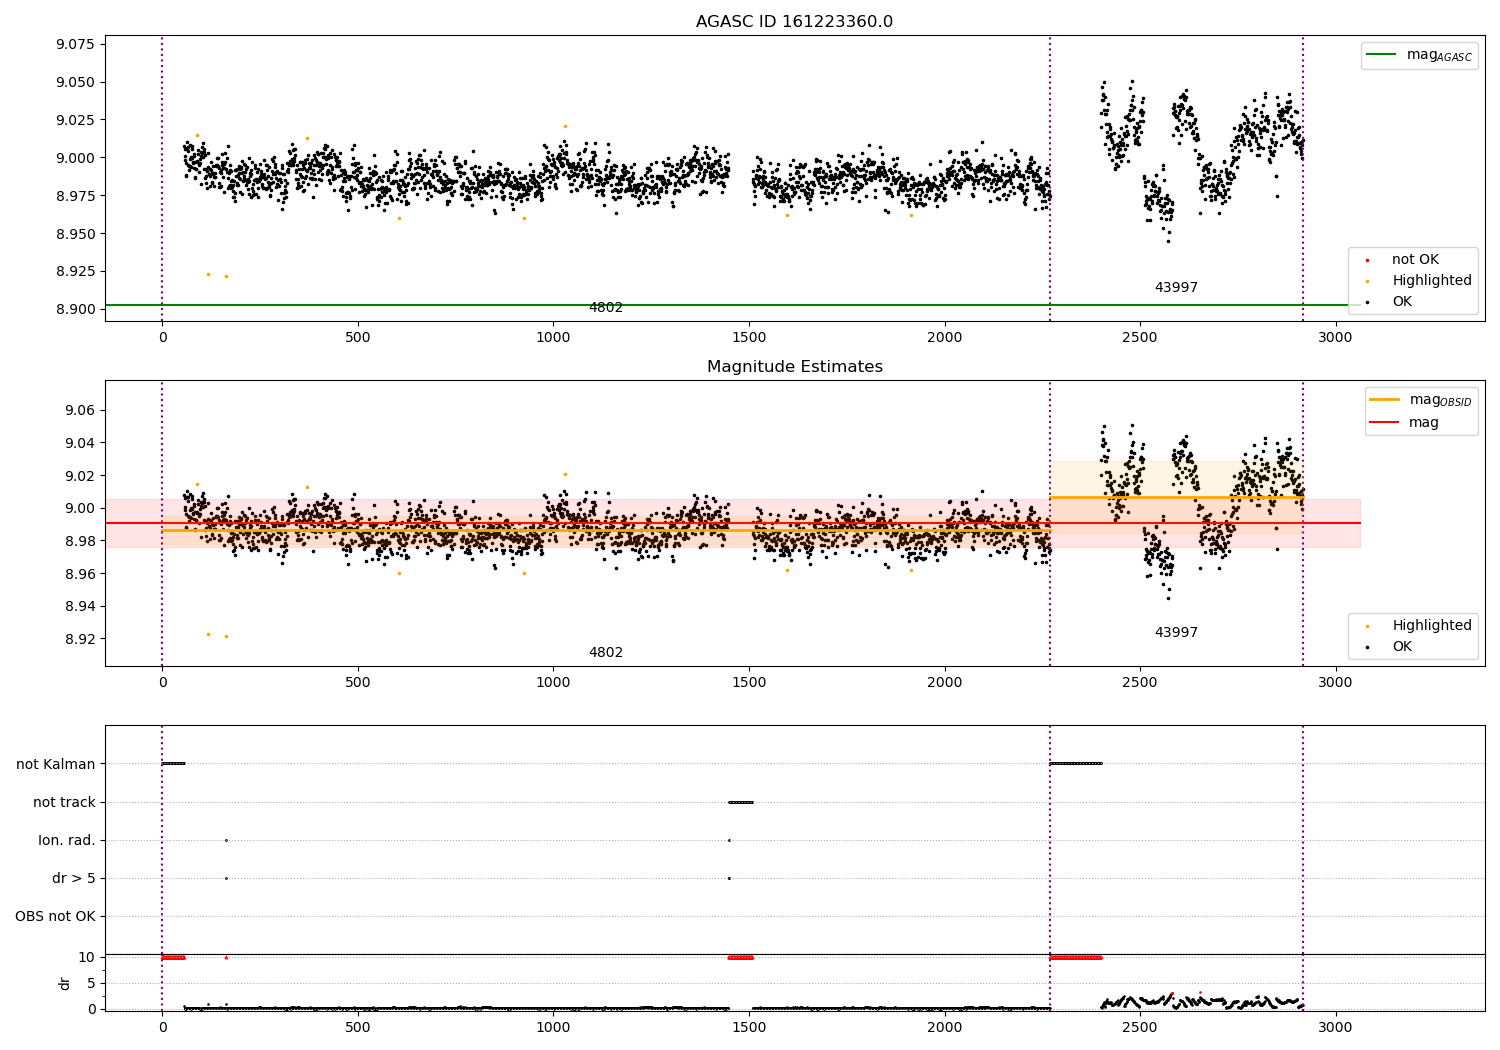Click x-axis tick '1500' under the AGASC ID plot
The image size is (1500, 1050).
749,338
